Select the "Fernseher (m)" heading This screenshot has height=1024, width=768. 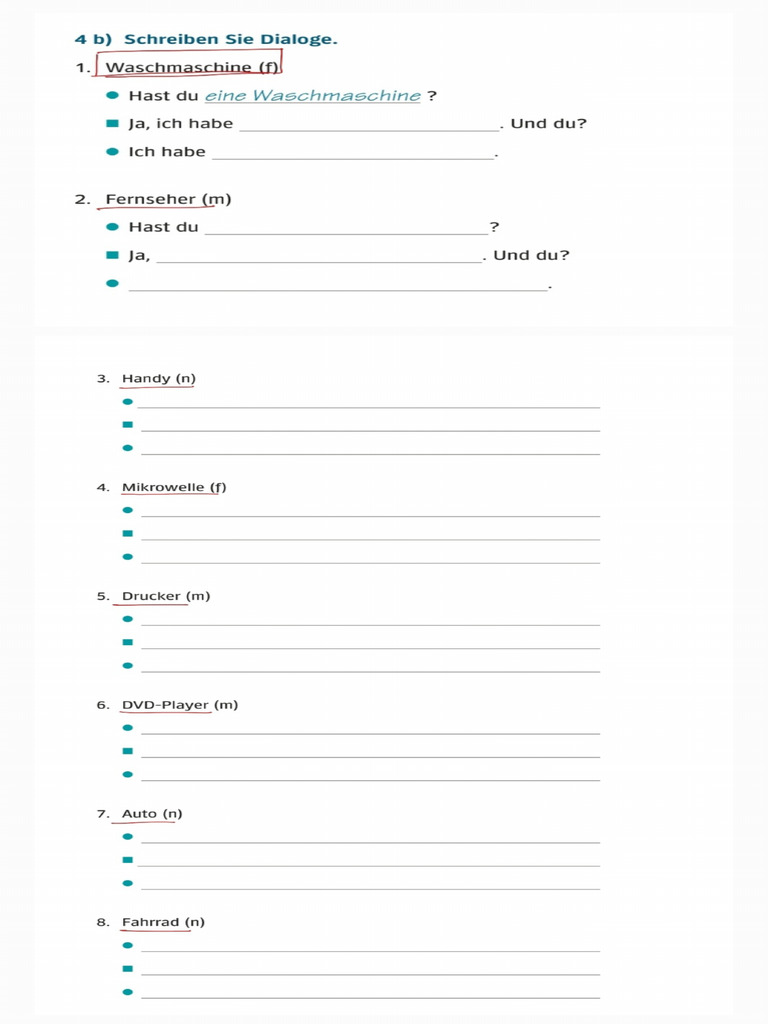pyautogui.click(x=168, y=199)
